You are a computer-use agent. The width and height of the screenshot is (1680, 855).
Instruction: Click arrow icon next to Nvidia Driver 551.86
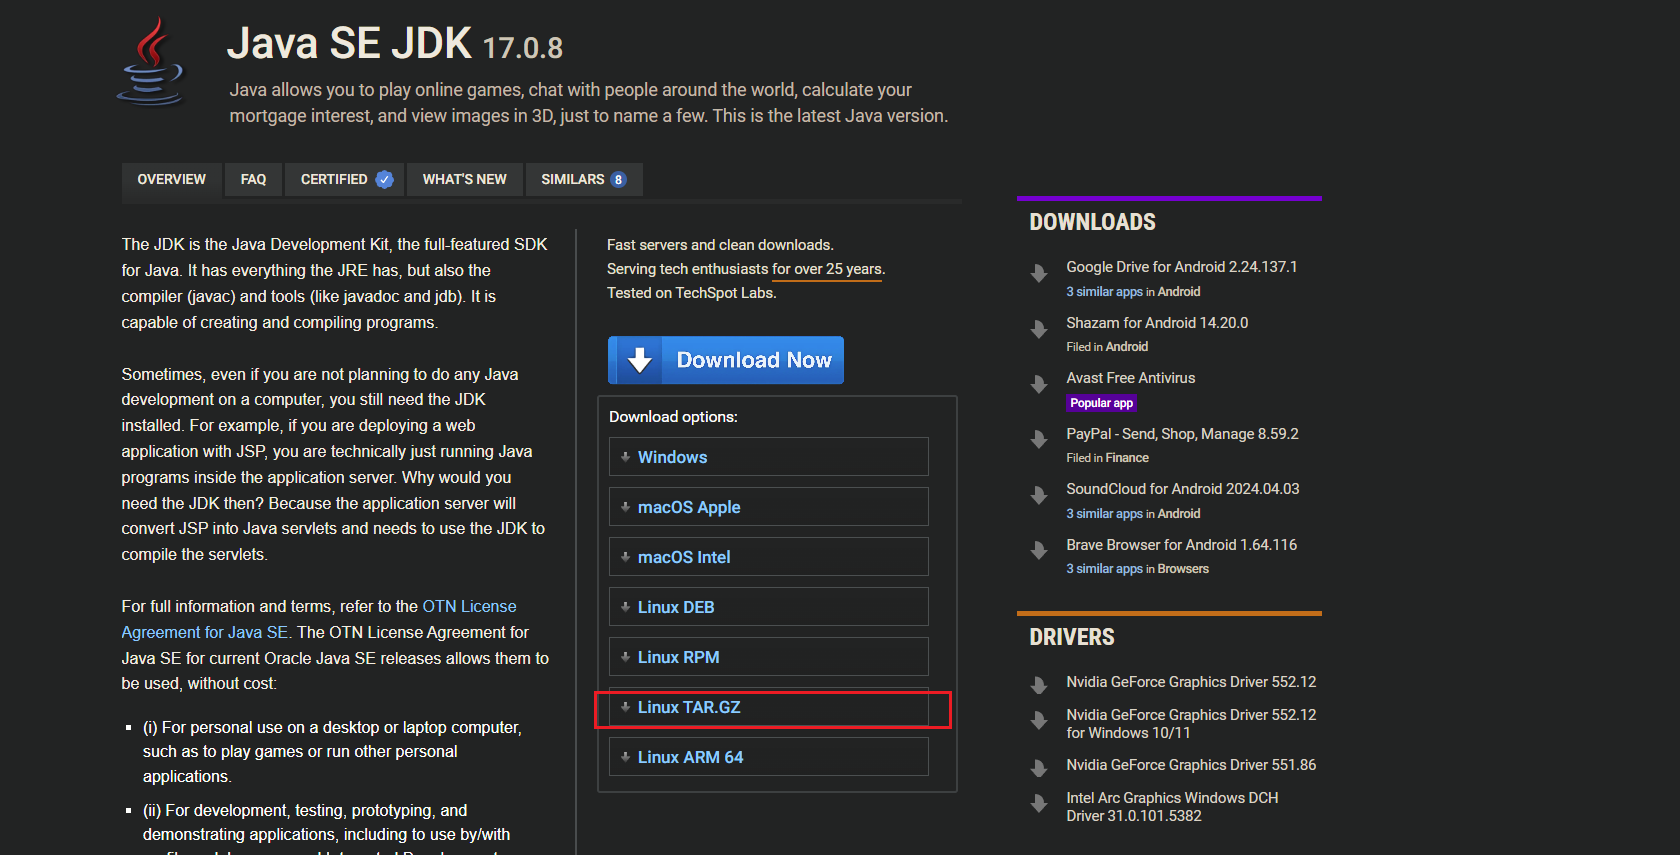[x=1039, y=769]
